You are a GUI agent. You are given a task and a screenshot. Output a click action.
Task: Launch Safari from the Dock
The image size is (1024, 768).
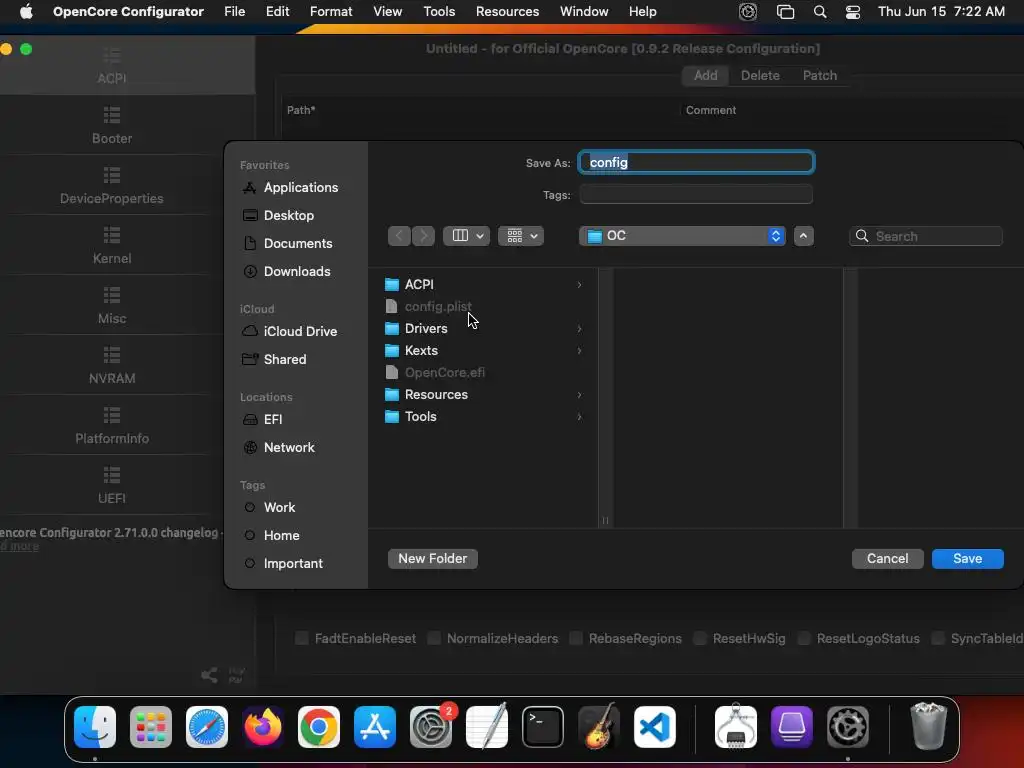point(207,727)
